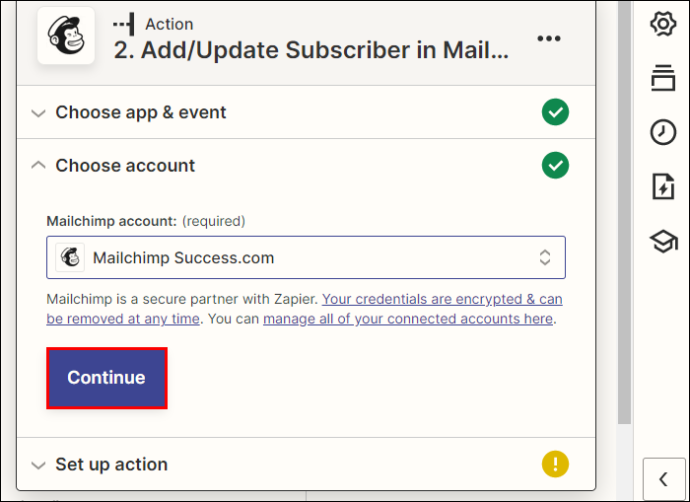This screenshot has width=690, height=502.
Task: Open 'Your credentials are encrypted' link
Action: pos(304,309)
